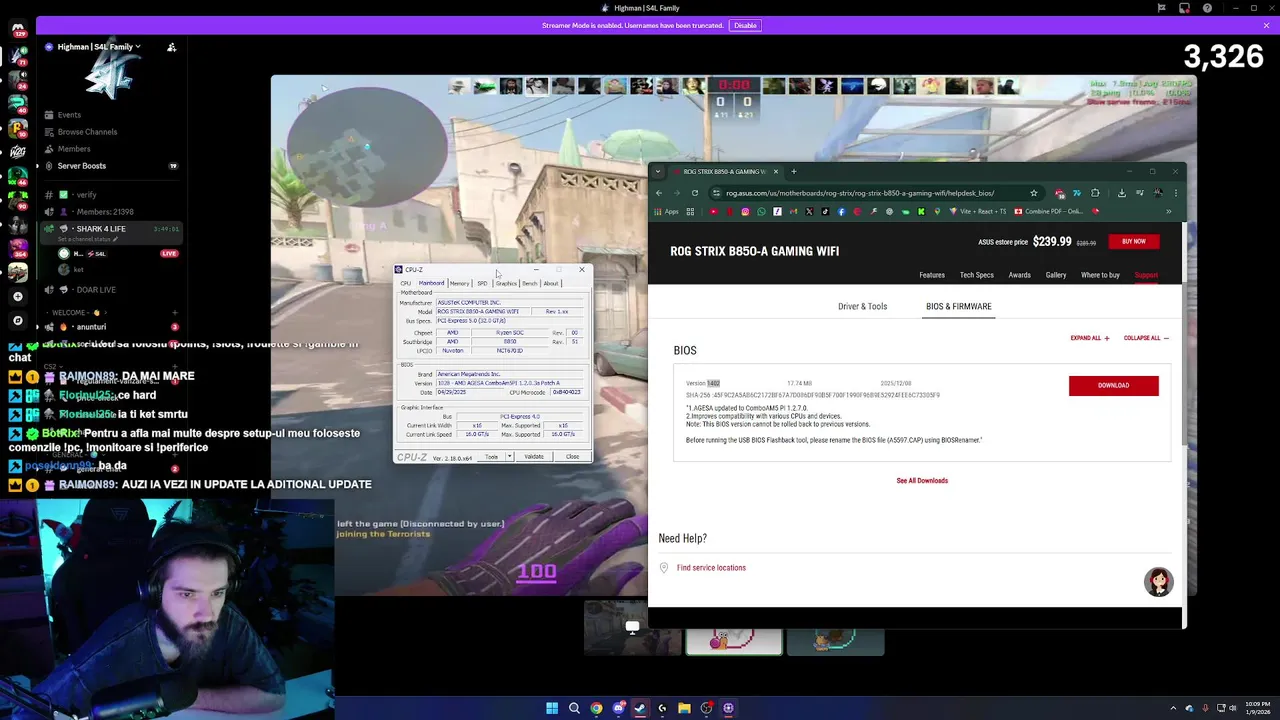Open taskbar Search icon
1280x720 pixels.
coord(574,708)
